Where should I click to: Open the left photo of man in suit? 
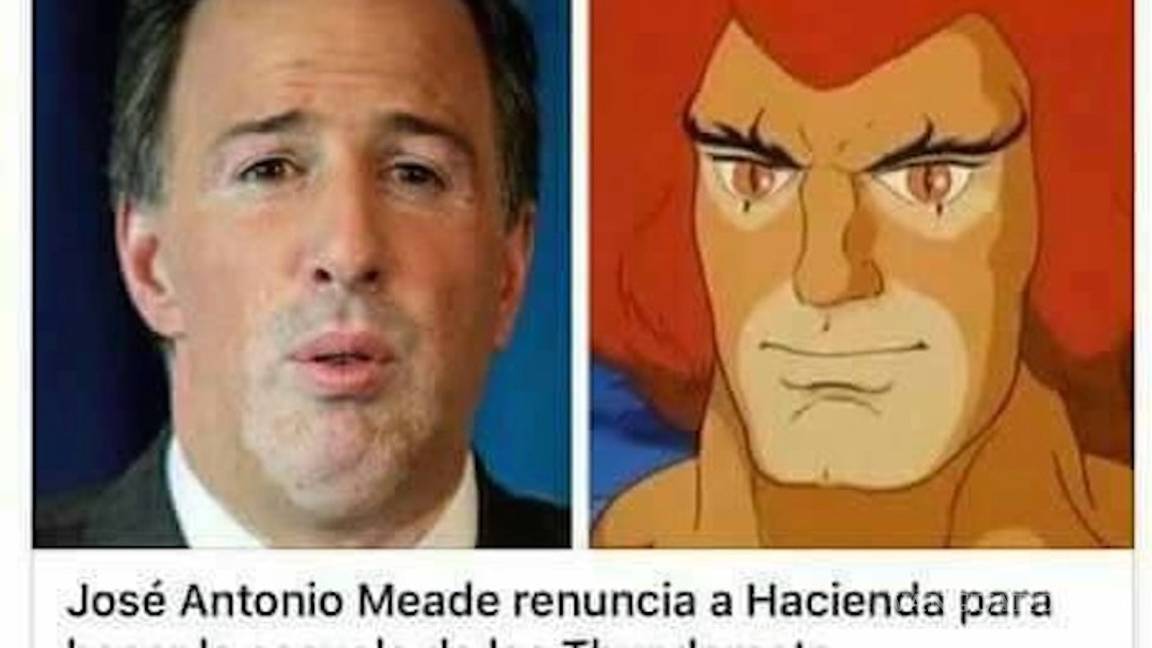[x=302, y=273]
